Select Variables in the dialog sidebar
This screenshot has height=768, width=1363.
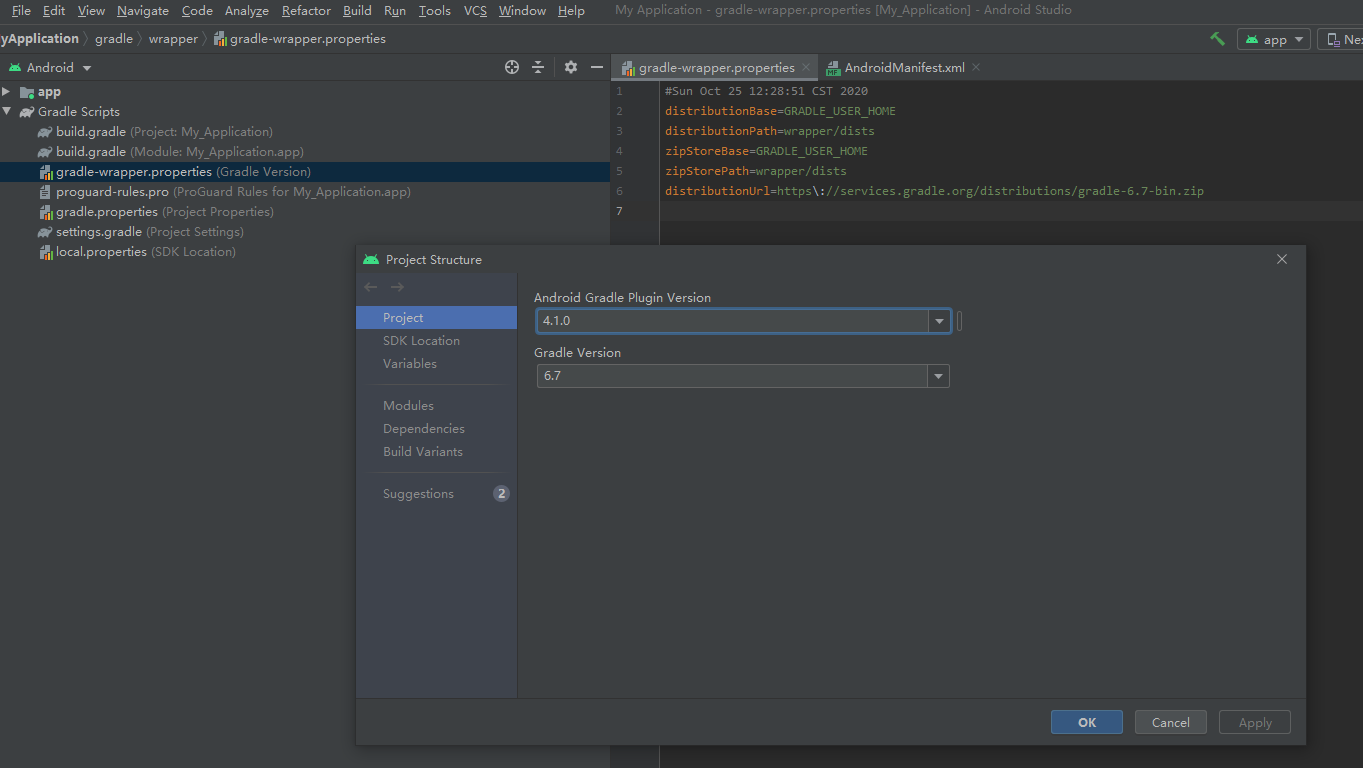pyautogui.click(x=436, y=363)
